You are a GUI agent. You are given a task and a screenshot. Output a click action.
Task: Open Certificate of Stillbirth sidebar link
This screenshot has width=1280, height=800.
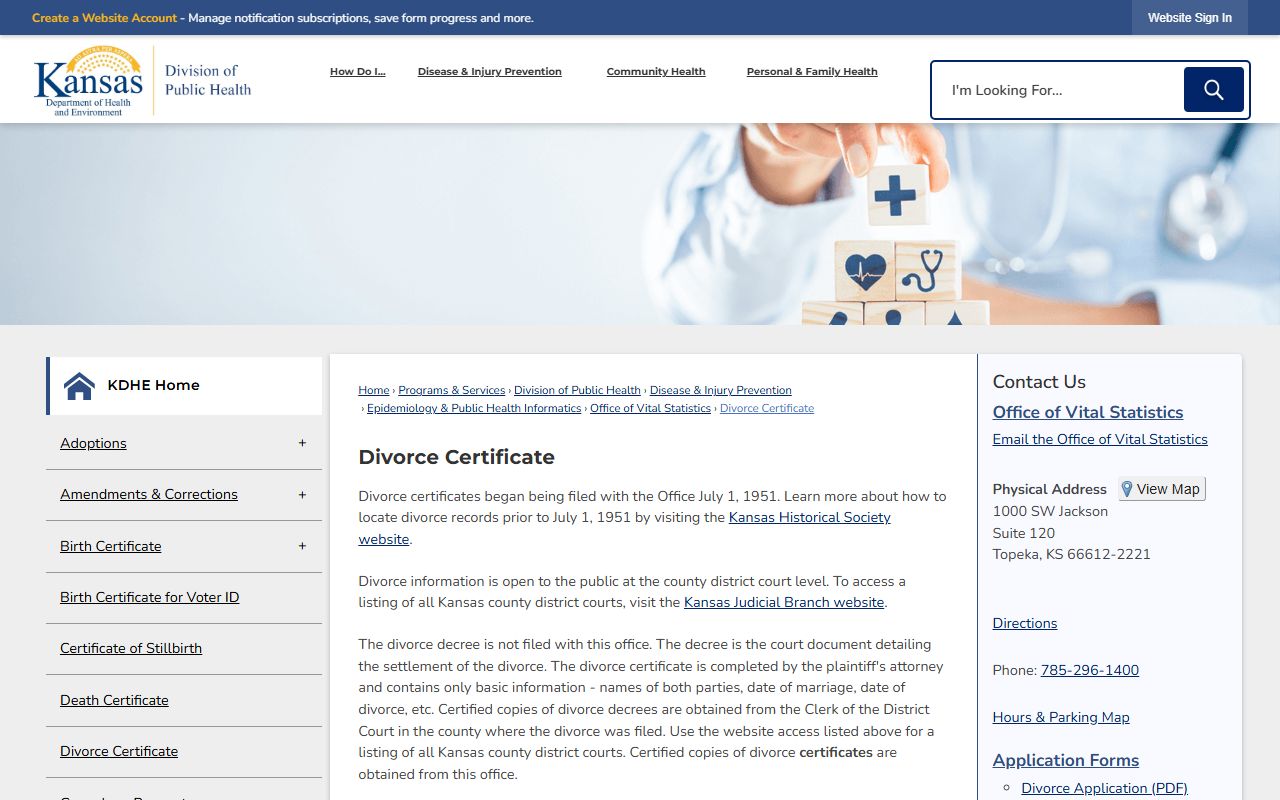click(x=131, y=648)
